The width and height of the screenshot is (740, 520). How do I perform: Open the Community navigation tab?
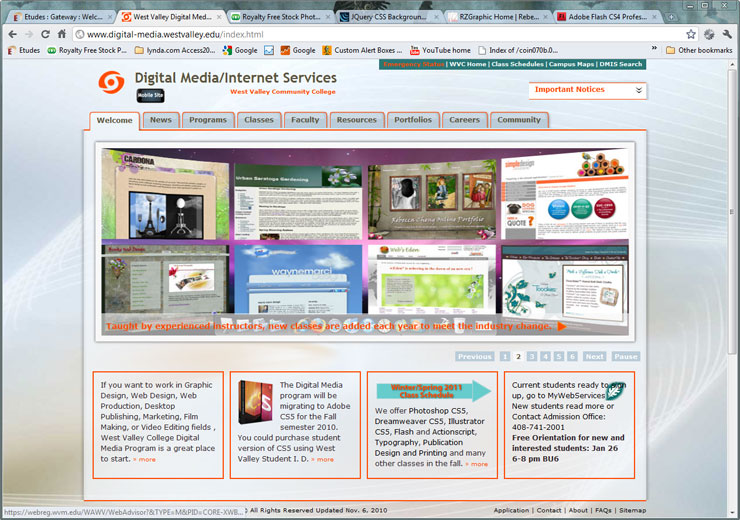[x=519, y=120]
